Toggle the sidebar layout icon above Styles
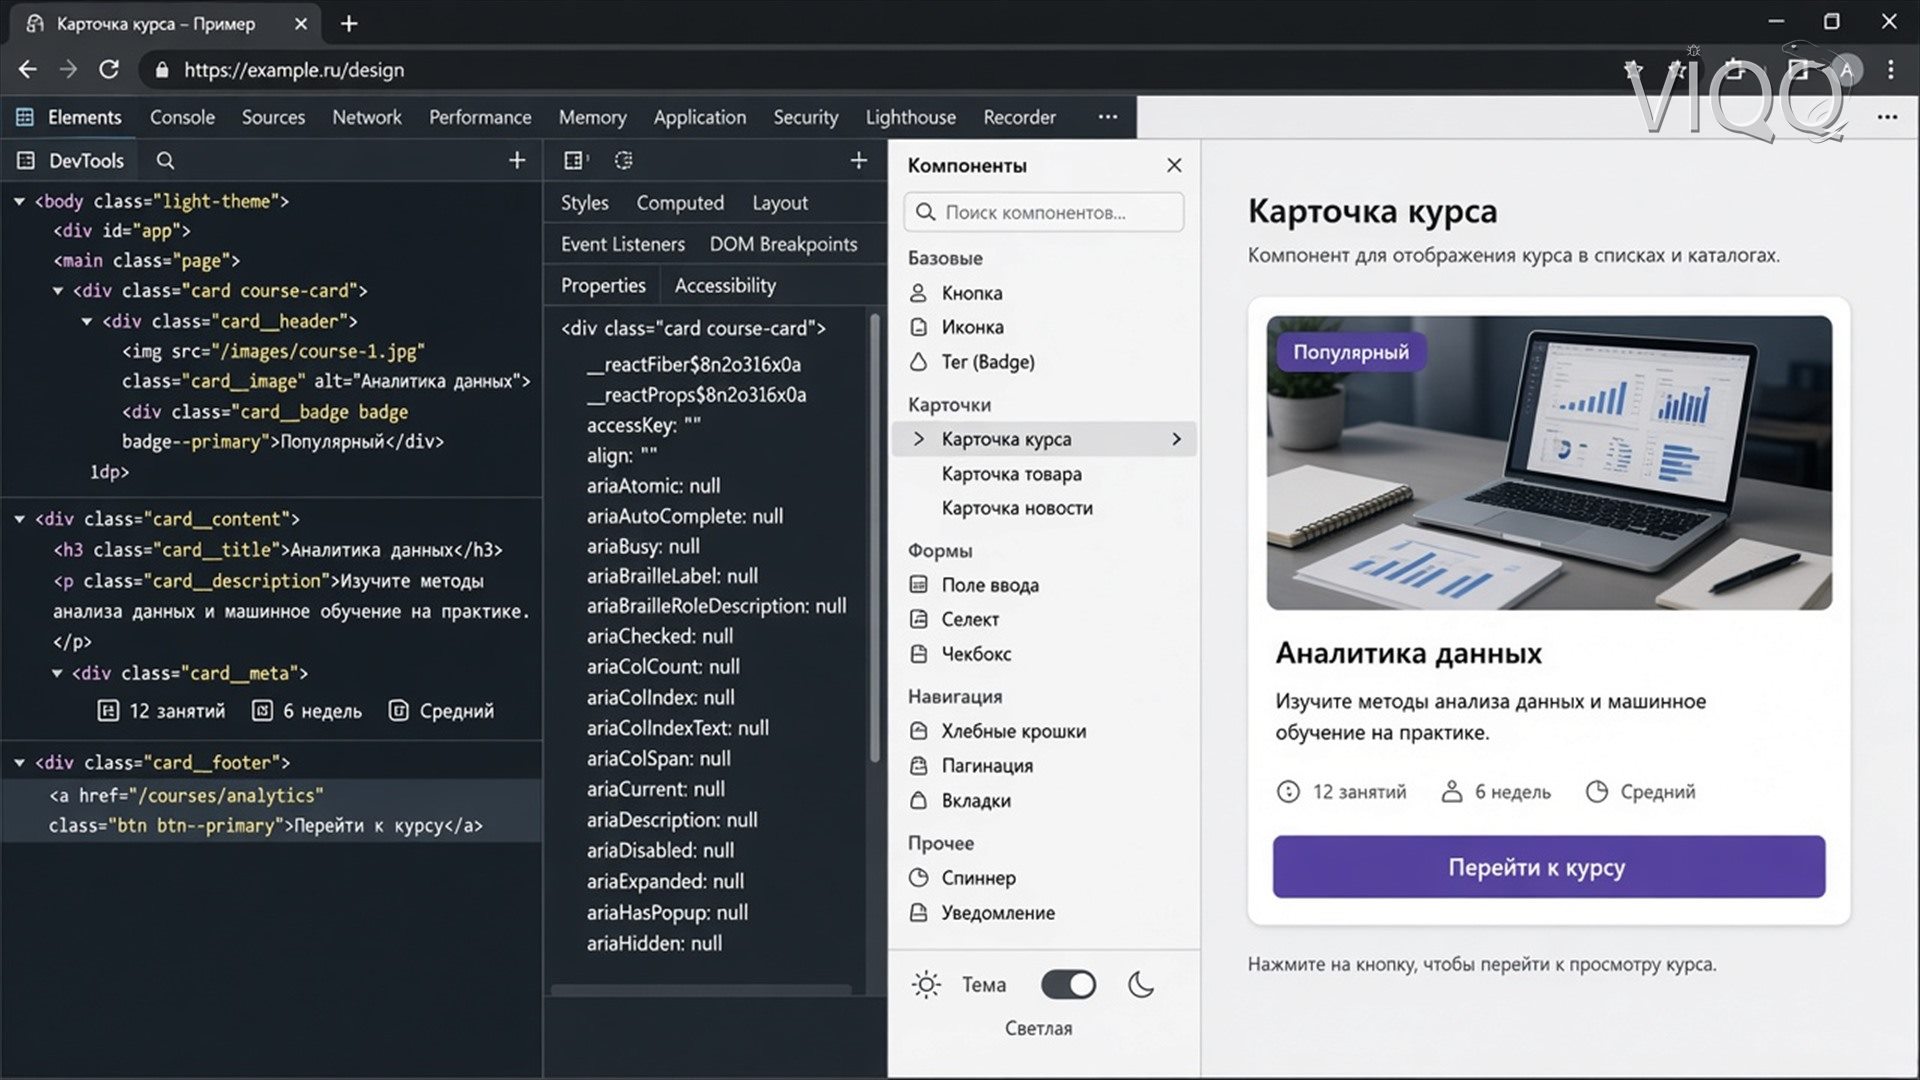Image resolution: width=1920 pixels, height=1080 pixels. [574, 160]
